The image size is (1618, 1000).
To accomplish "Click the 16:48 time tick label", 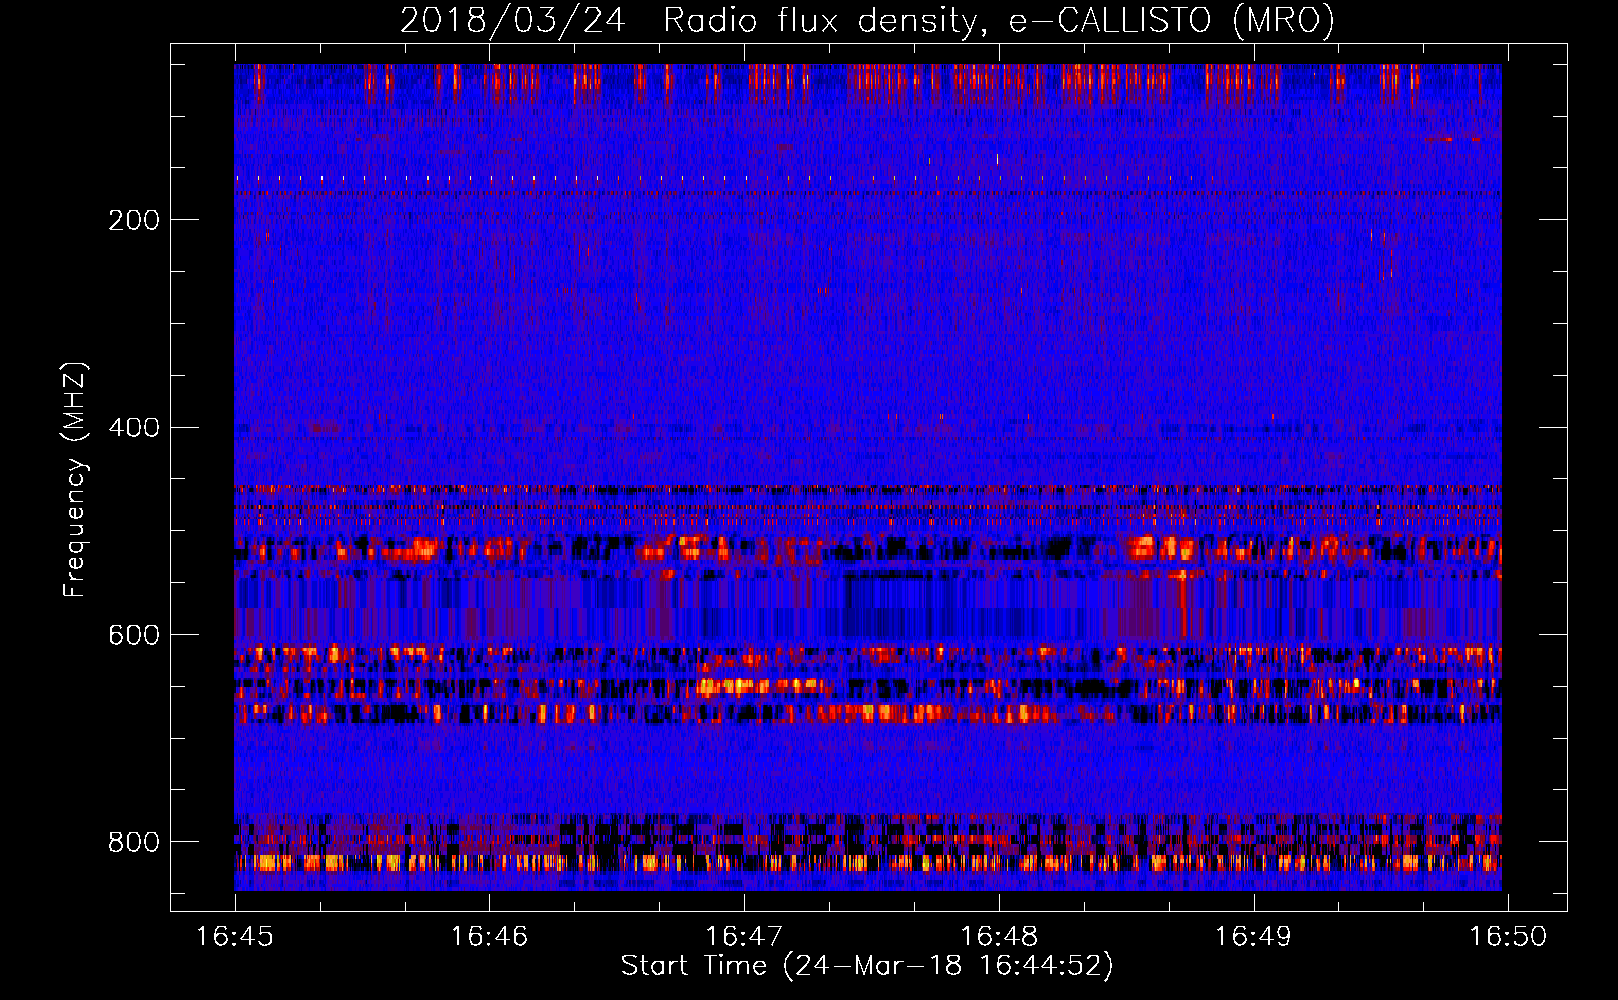I will point(999,937).
